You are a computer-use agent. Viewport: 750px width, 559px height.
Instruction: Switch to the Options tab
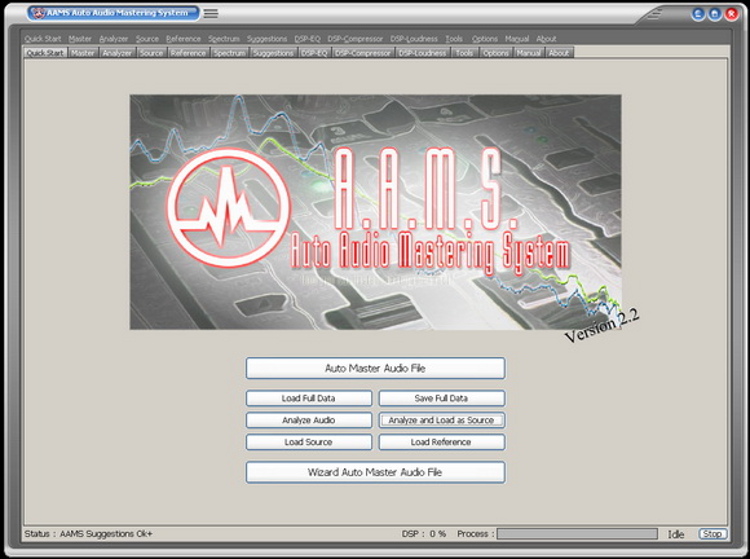[496, 53]
